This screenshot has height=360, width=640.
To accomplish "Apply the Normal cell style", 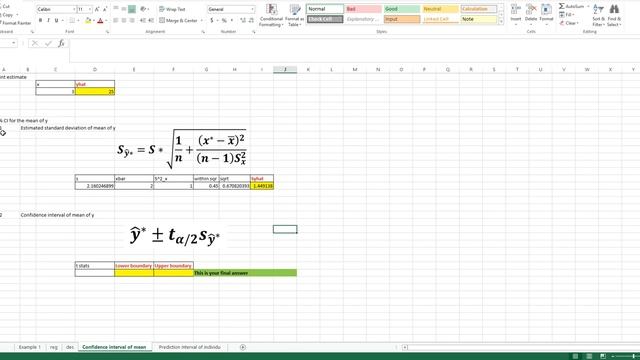I will (325, 9).
